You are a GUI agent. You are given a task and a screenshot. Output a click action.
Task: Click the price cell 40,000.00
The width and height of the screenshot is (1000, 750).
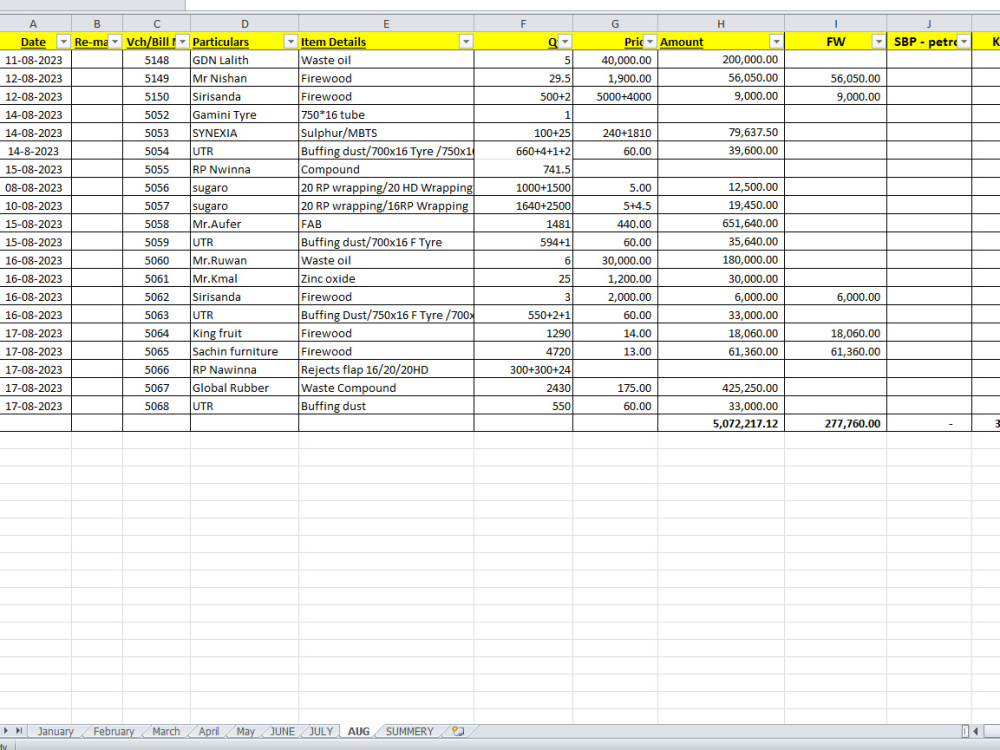[615, 60]
